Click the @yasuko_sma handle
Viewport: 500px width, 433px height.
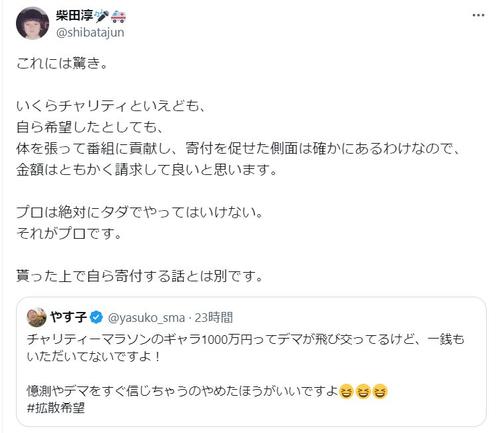pyautogui.click(x=146, y=318)
